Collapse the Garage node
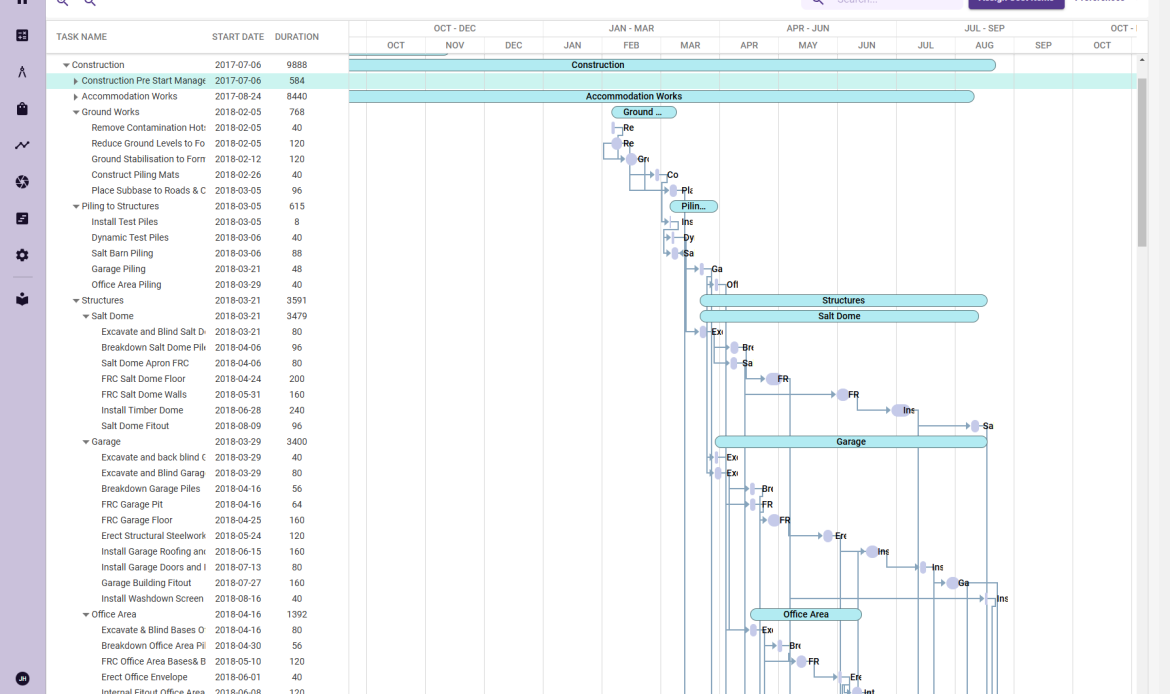 (x=85, y=442)
